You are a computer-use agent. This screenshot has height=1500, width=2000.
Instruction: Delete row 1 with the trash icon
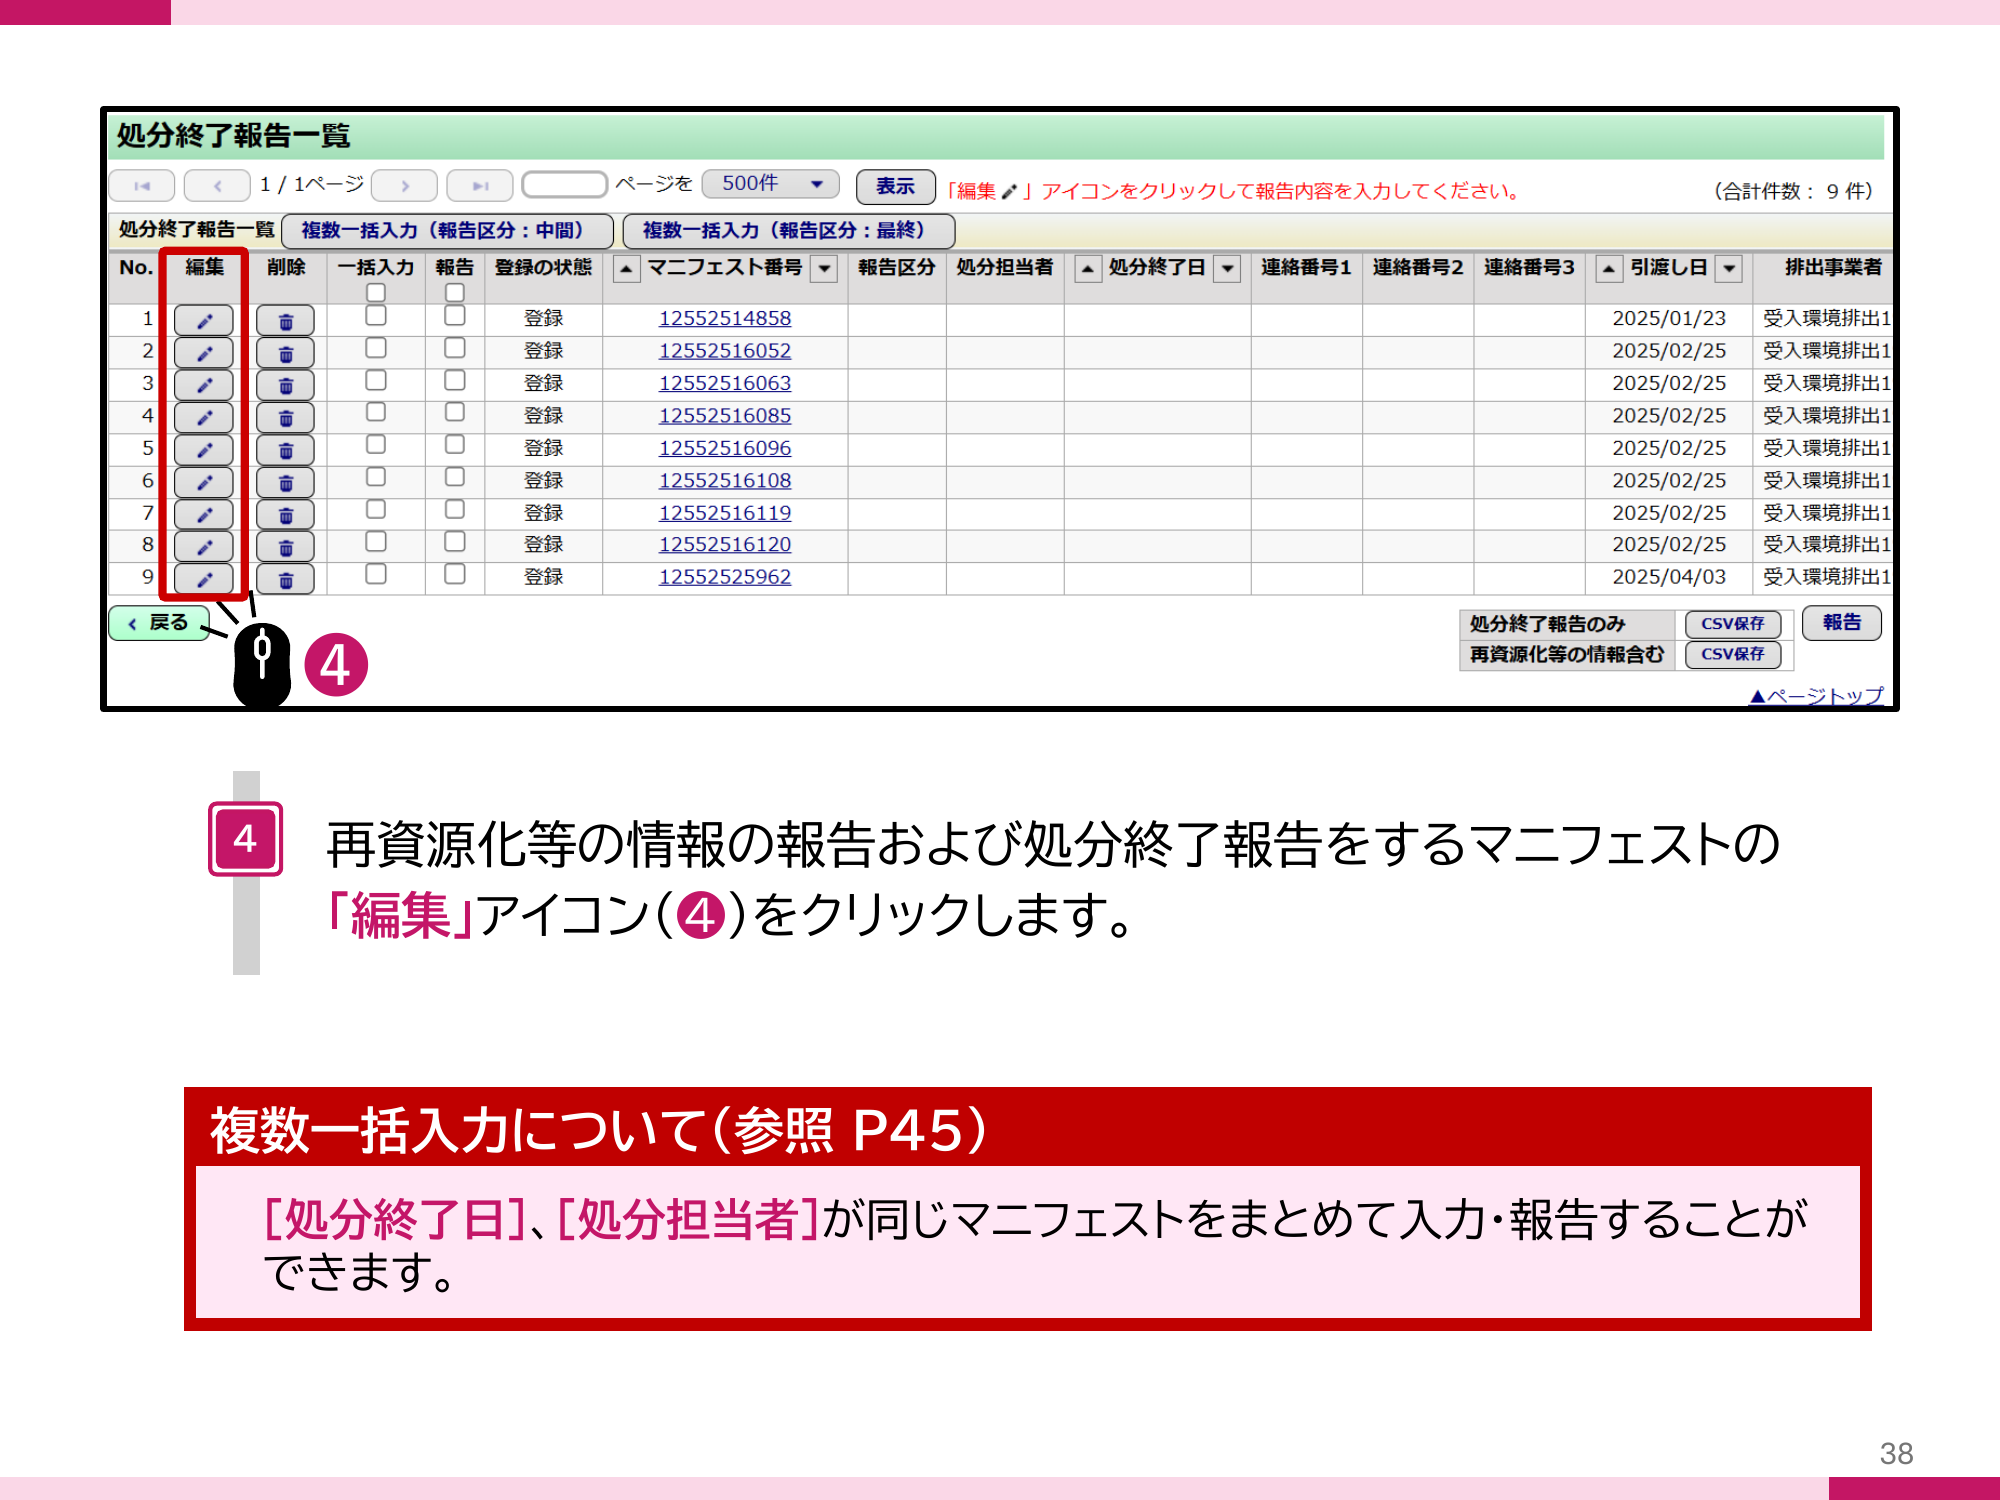[285, 321]
